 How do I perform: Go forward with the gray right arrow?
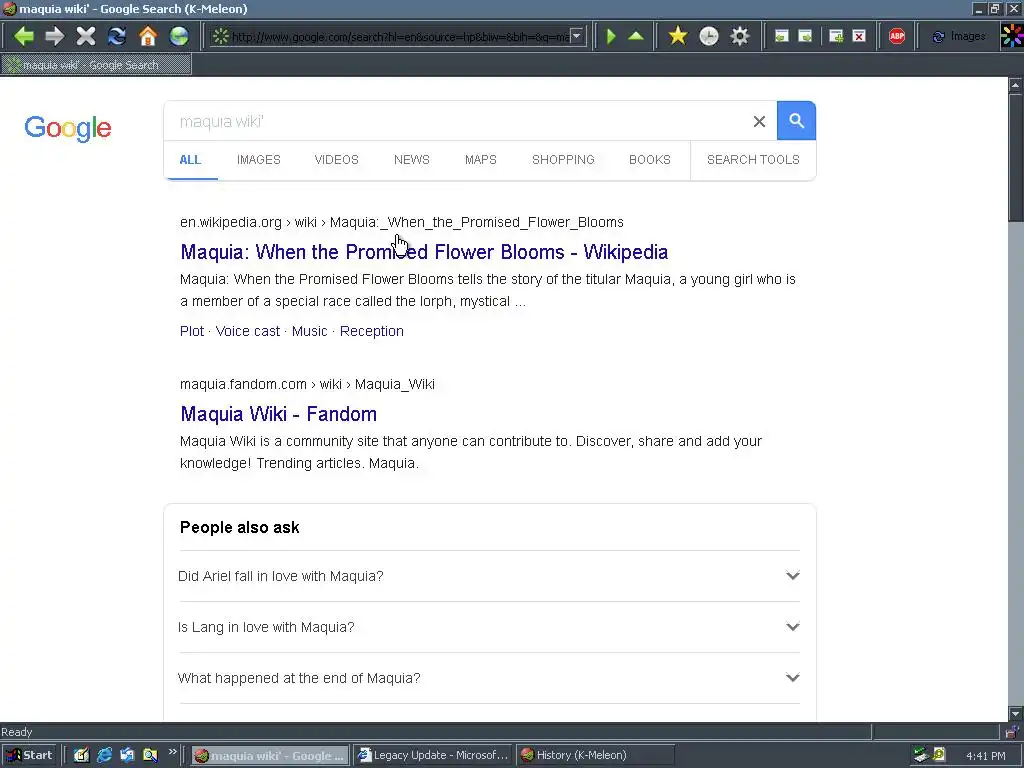[x=55, y=36]
